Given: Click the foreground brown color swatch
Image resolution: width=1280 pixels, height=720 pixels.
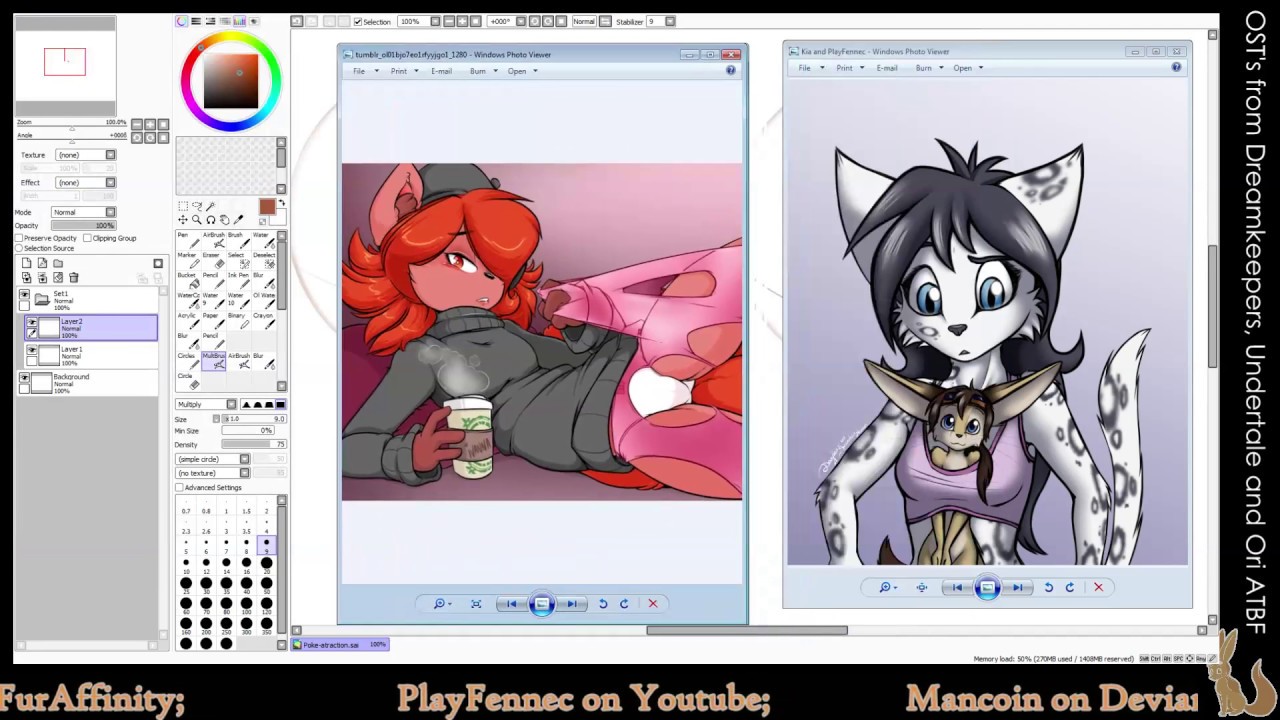Looking at the screenshot, I should 267,206.
